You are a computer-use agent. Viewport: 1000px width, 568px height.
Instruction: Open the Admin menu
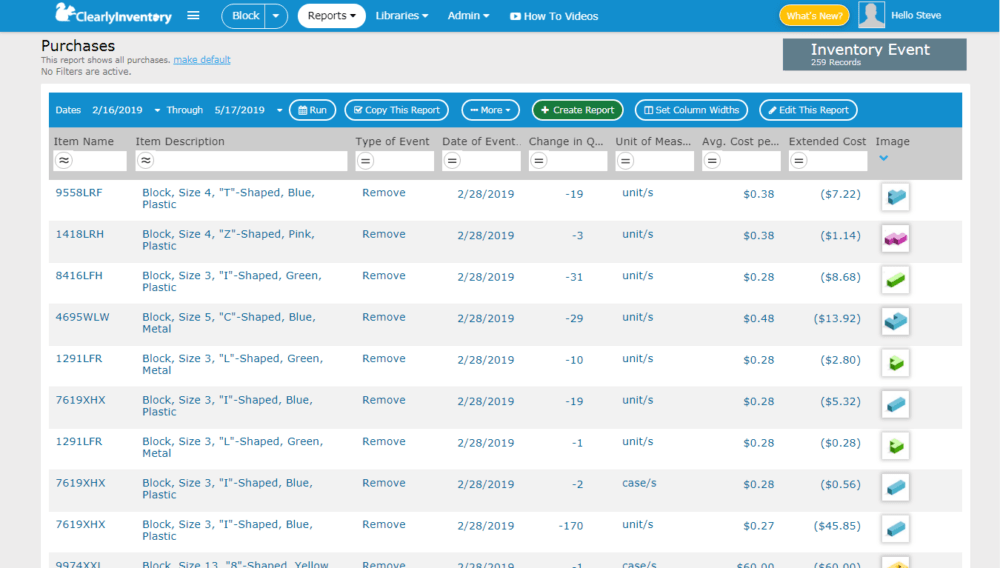pos(468,16)
